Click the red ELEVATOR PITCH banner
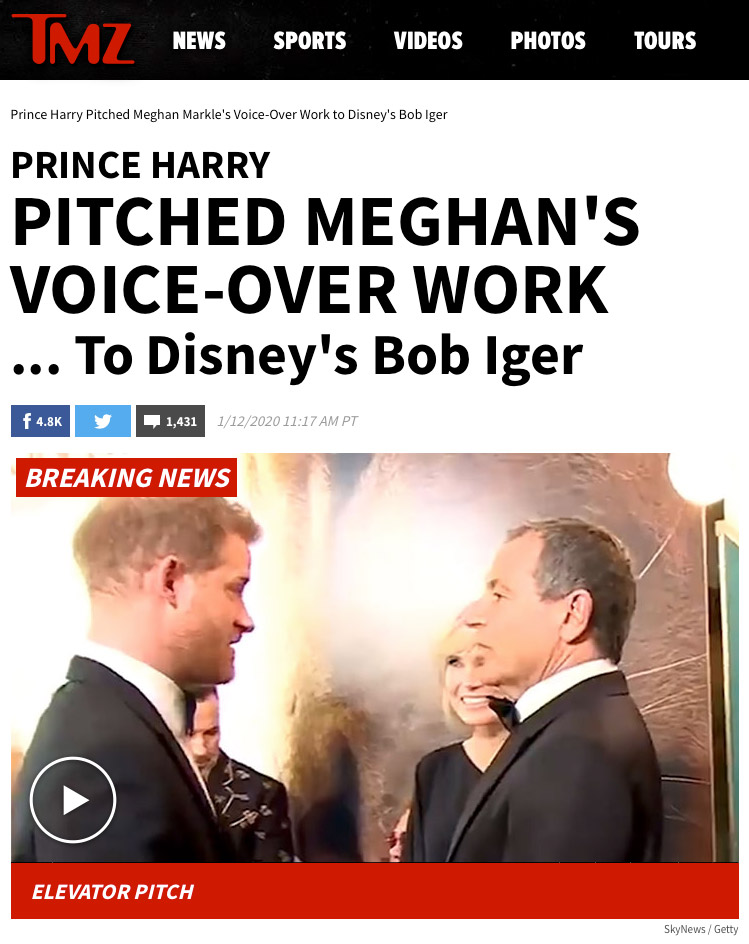This screenshot has height=944, width=749. tap(374, 890)
